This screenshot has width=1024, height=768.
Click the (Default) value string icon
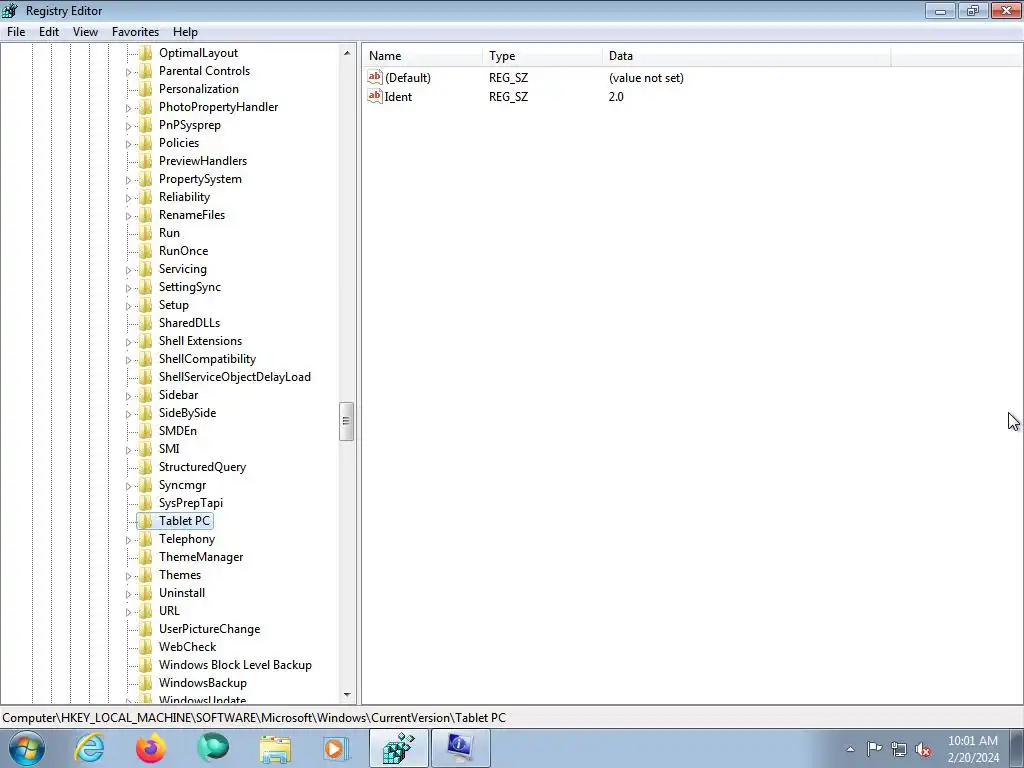coord(375,77)
